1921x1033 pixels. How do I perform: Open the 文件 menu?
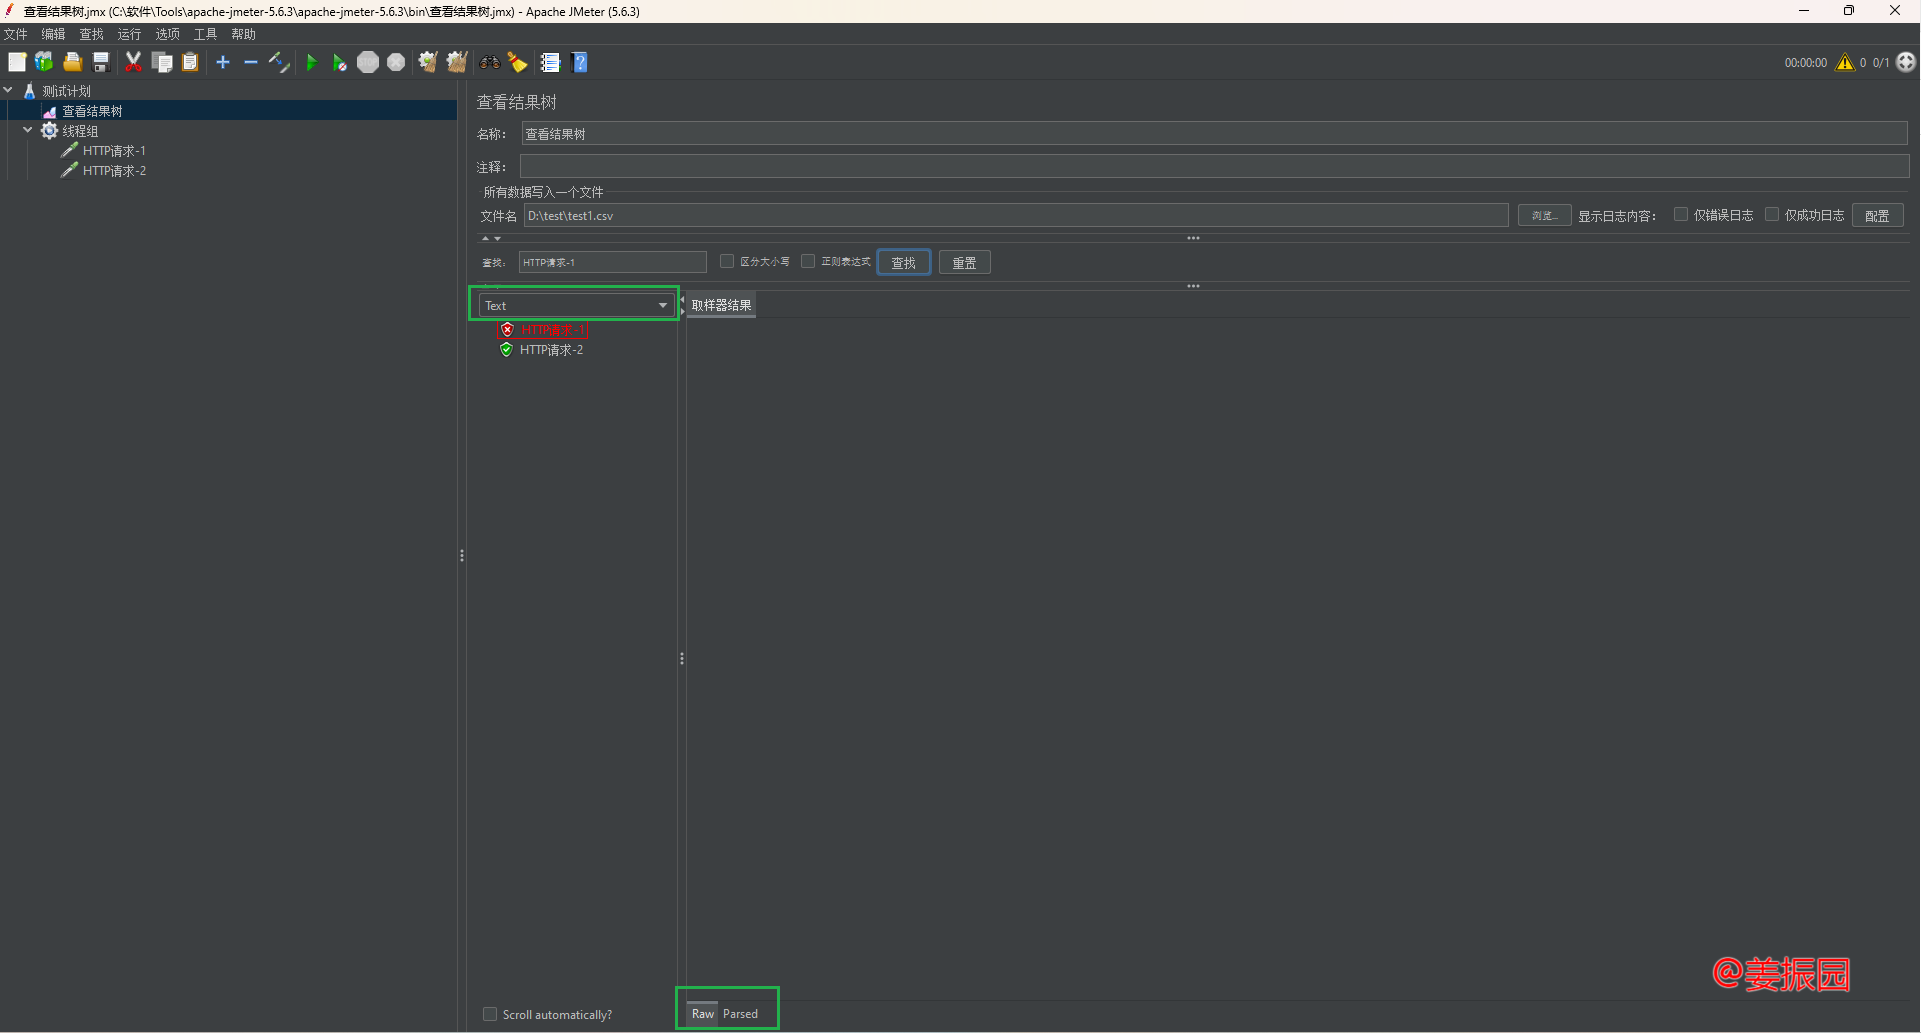pyautogui.click(x=16, y=34)
